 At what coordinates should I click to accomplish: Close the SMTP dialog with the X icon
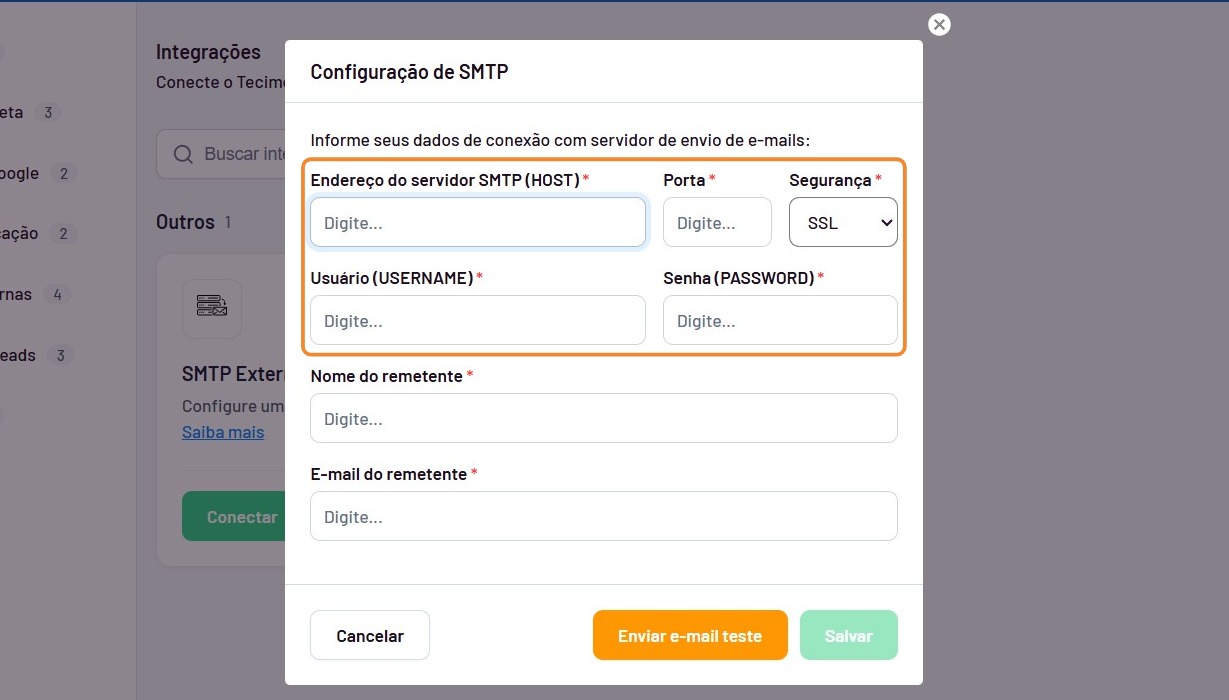tap(939, 25)
